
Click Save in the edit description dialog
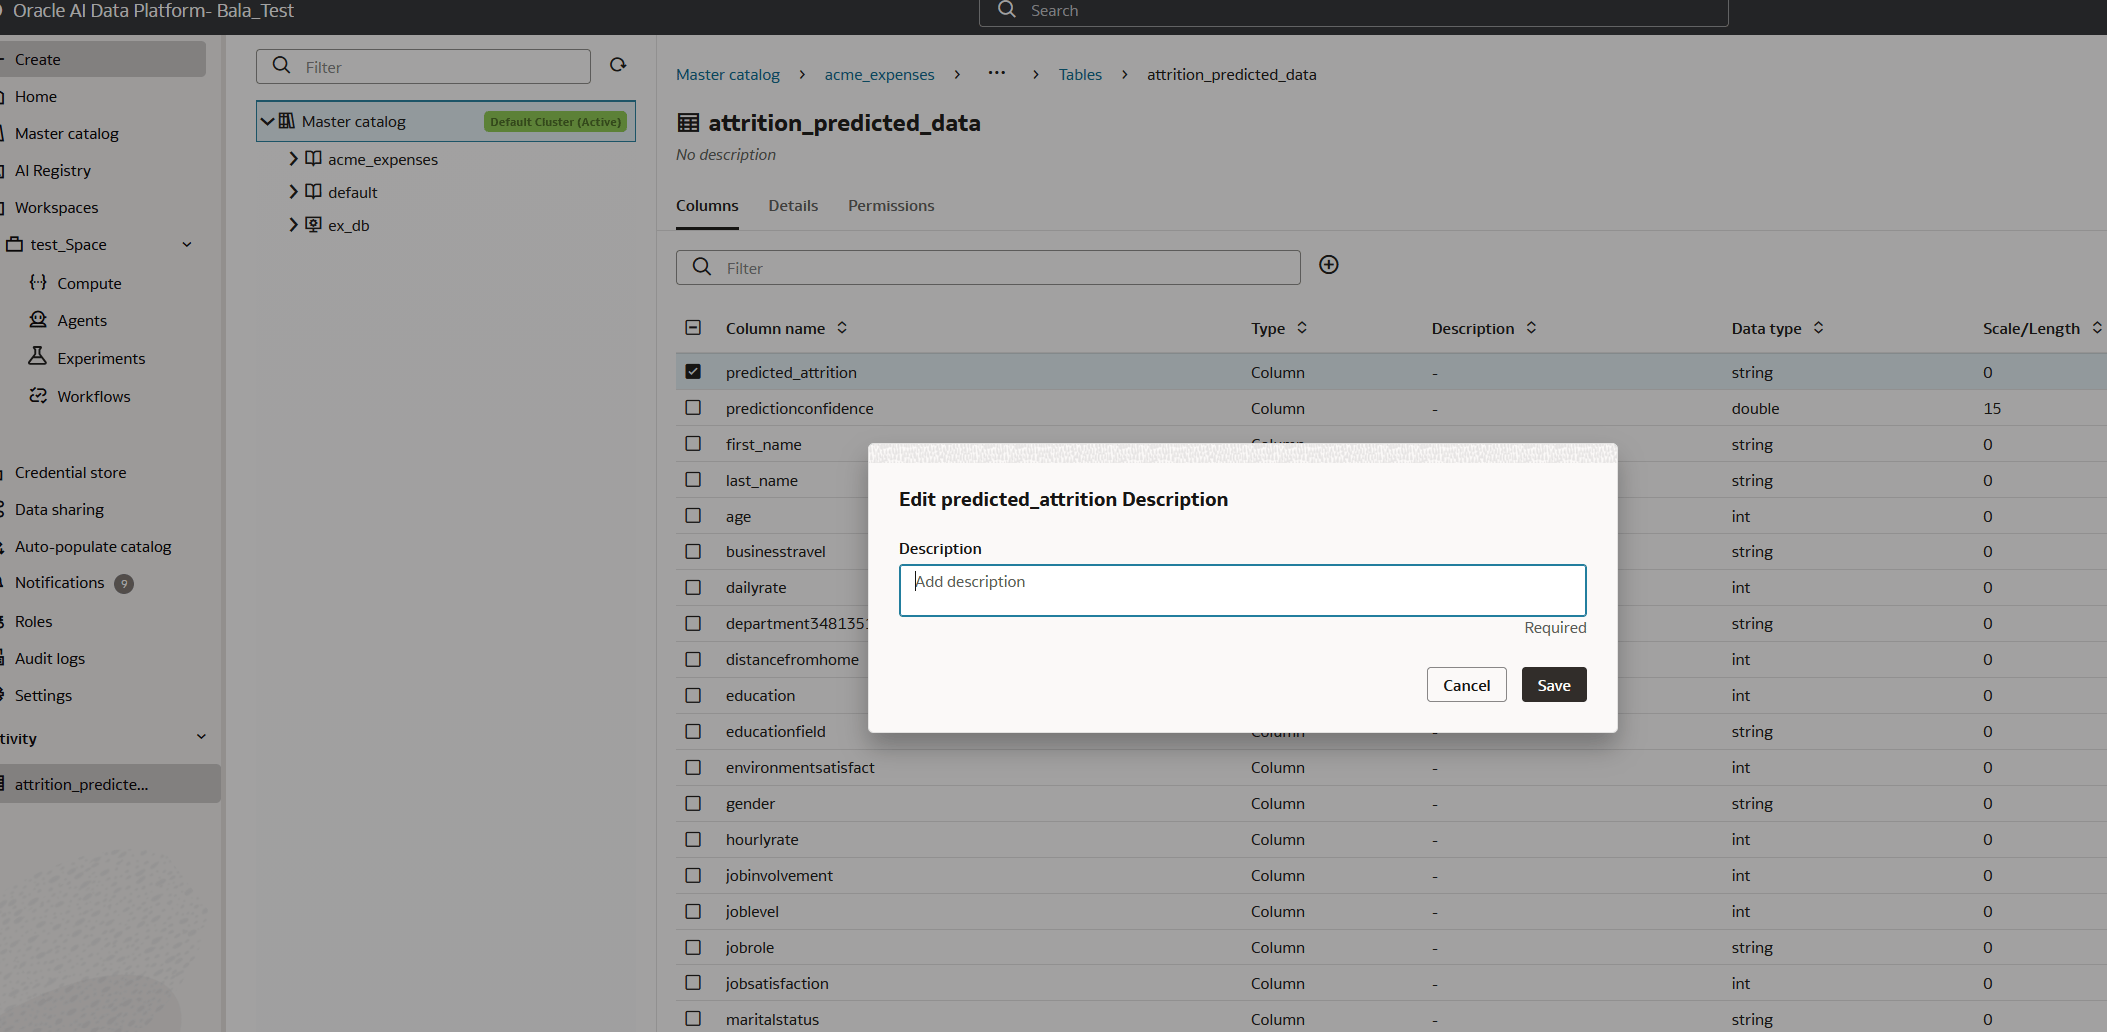coord(1554,685)
